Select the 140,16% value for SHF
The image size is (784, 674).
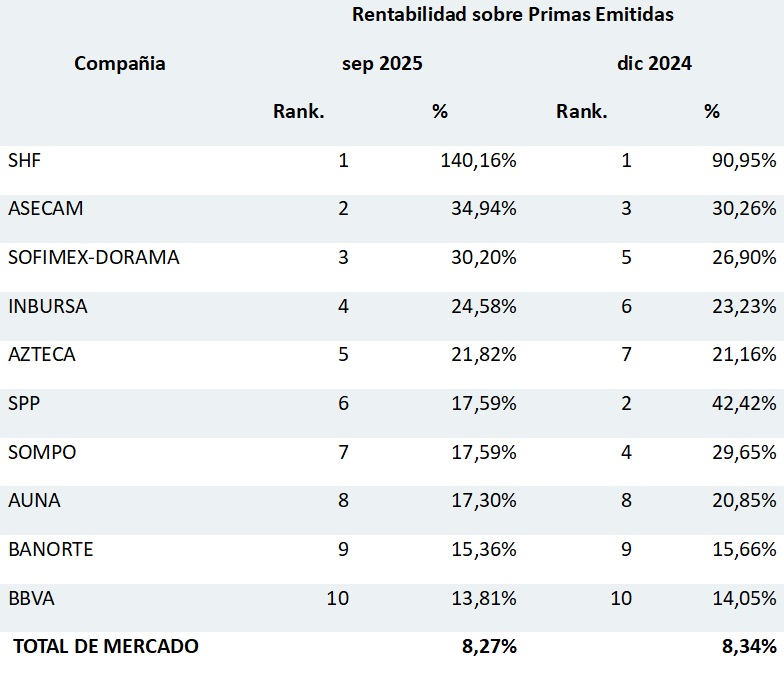pos(478,160)
